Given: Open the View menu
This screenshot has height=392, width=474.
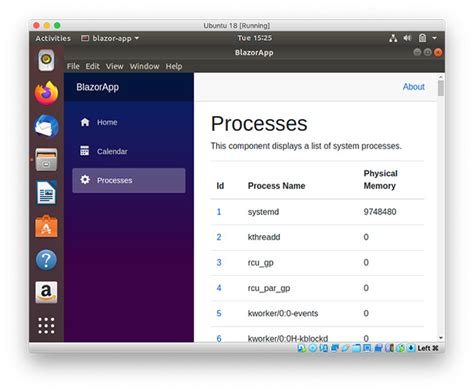Looking at the screenshot, I should click(x=115, y=66).
